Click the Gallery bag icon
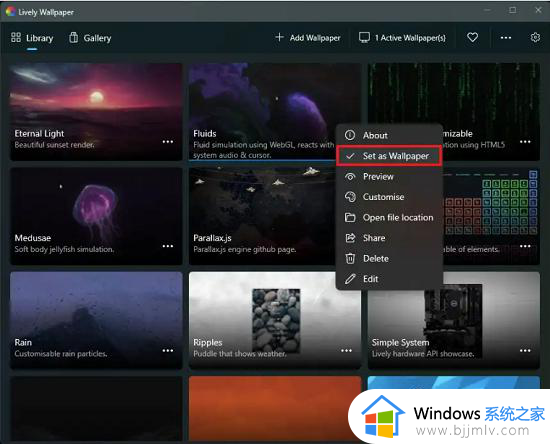The height and width of the screenshot is (444, 550). tap(74, 37)
